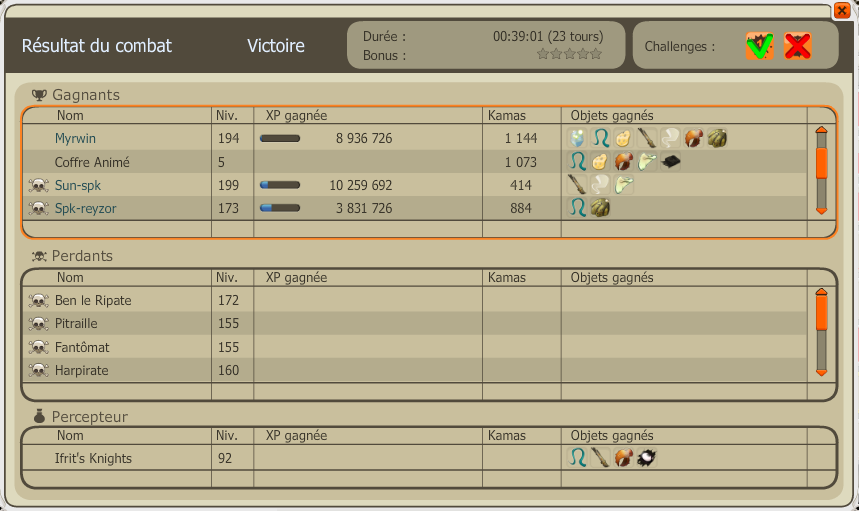Click the blue crystal item in Myrwin's loot
Image resolution: width=859 pixels, height=511 pixels.
(577, 138)
